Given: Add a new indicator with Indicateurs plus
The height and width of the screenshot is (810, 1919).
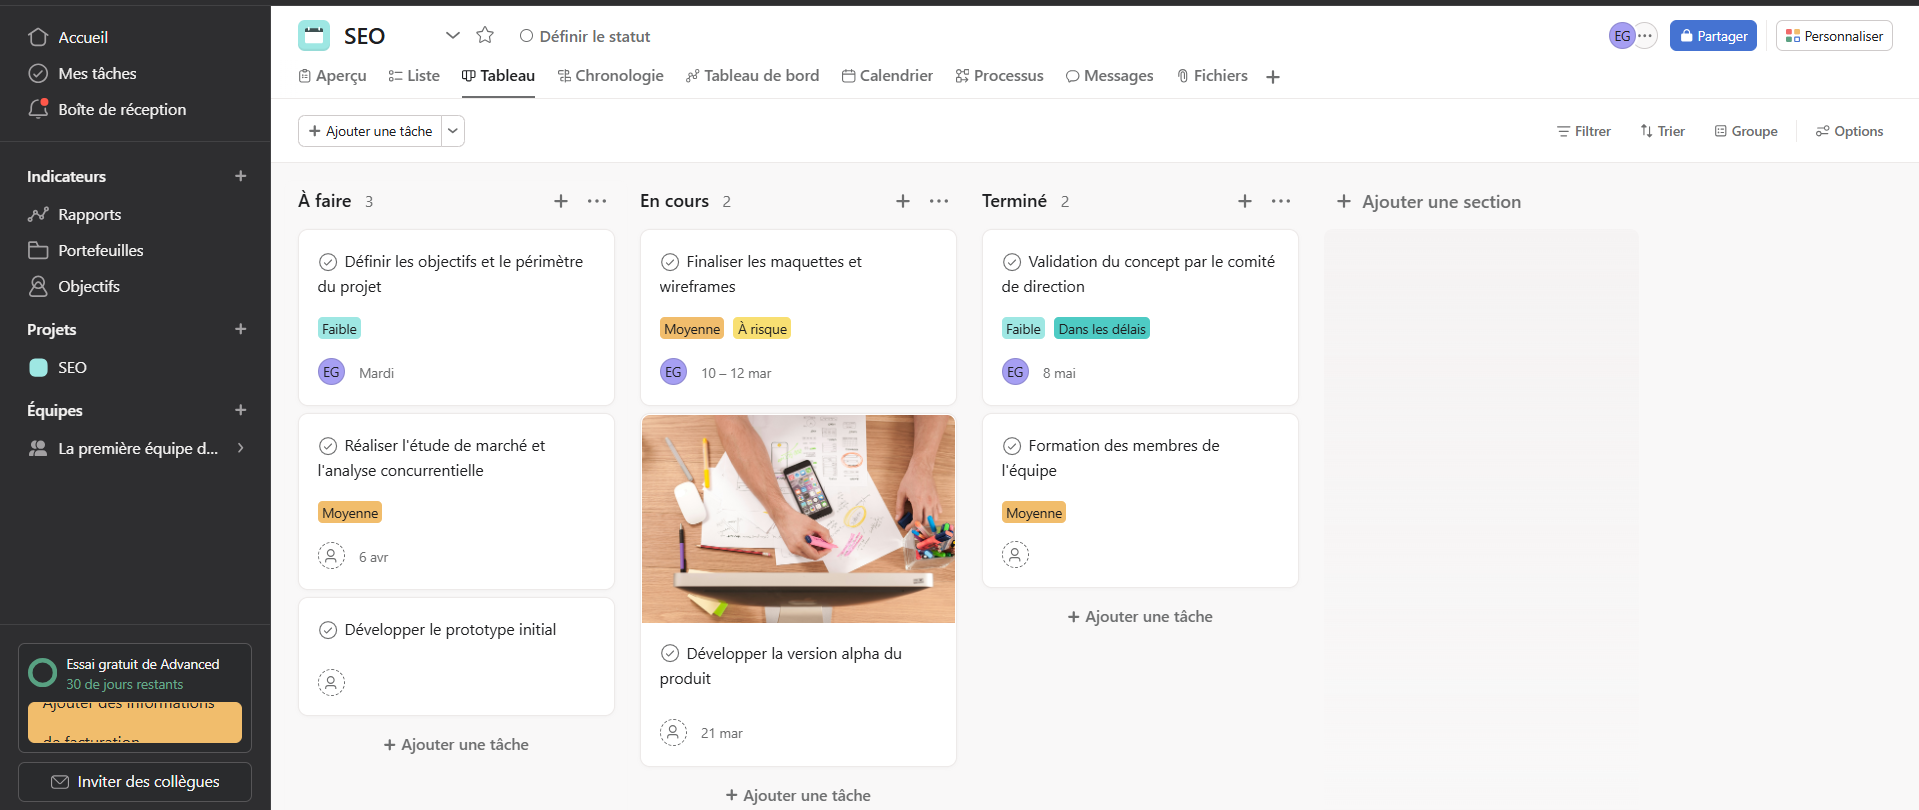Looking at the screenshot, I should click(x=240, y=176).
